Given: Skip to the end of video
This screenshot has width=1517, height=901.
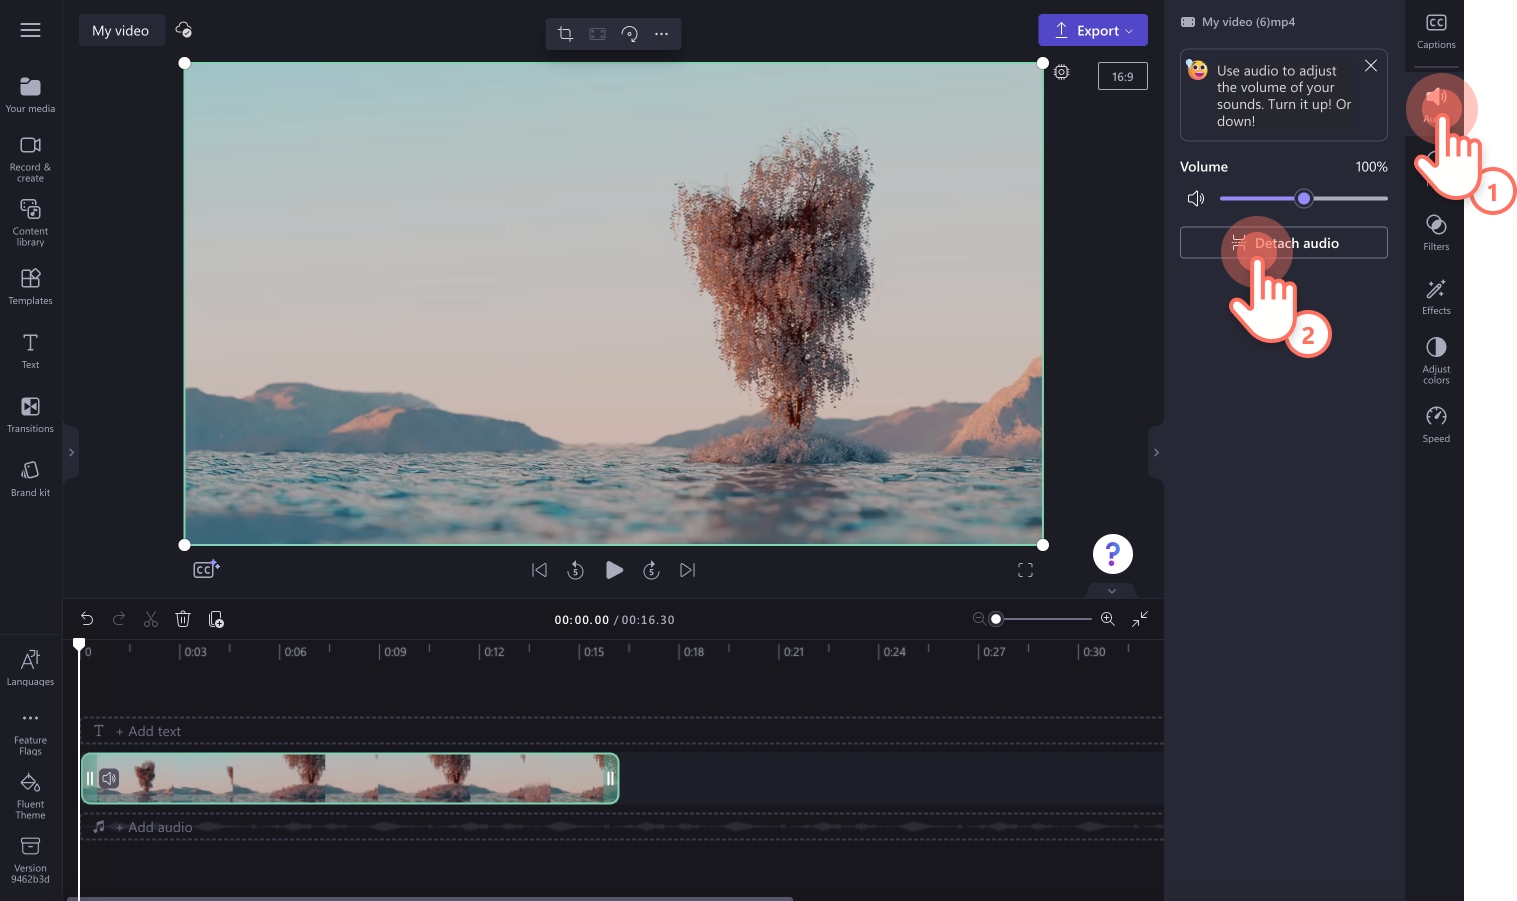Looking at the screenshot, I should point(687,570).
